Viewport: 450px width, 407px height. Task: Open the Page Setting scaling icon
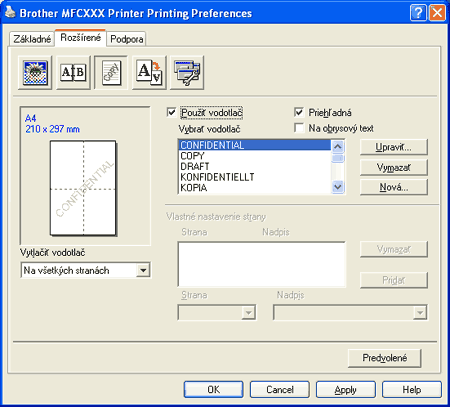coord(149,73)
